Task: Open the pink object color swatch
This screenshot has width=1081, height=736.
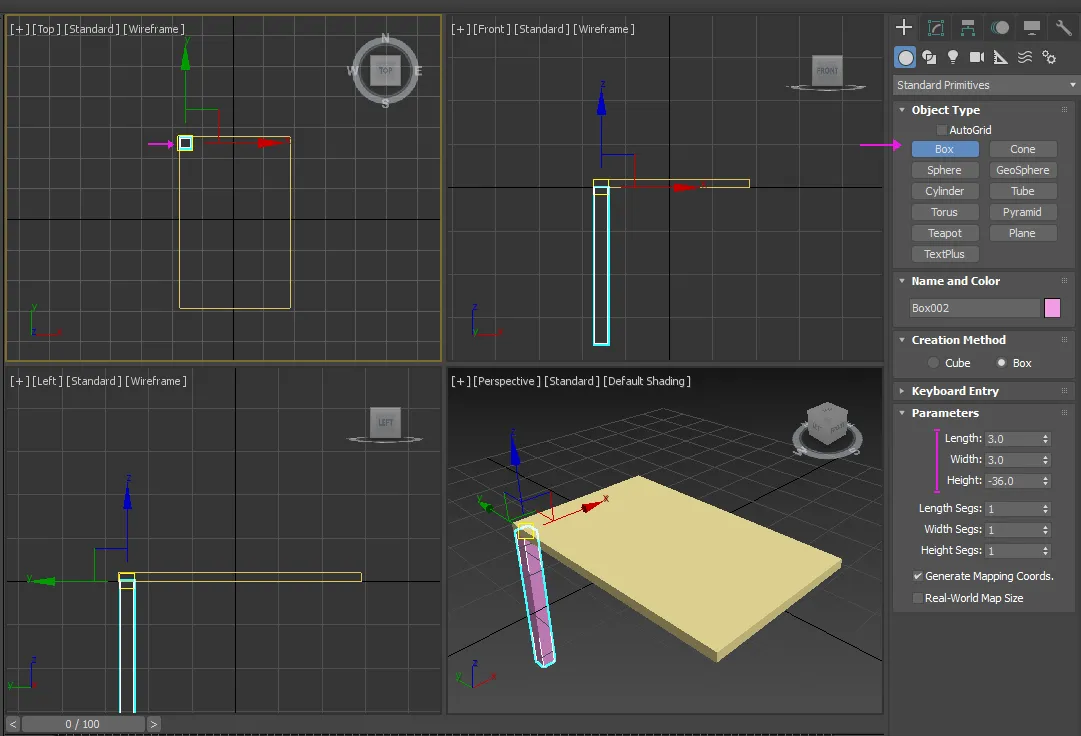Action: (x=1052, y=308)
